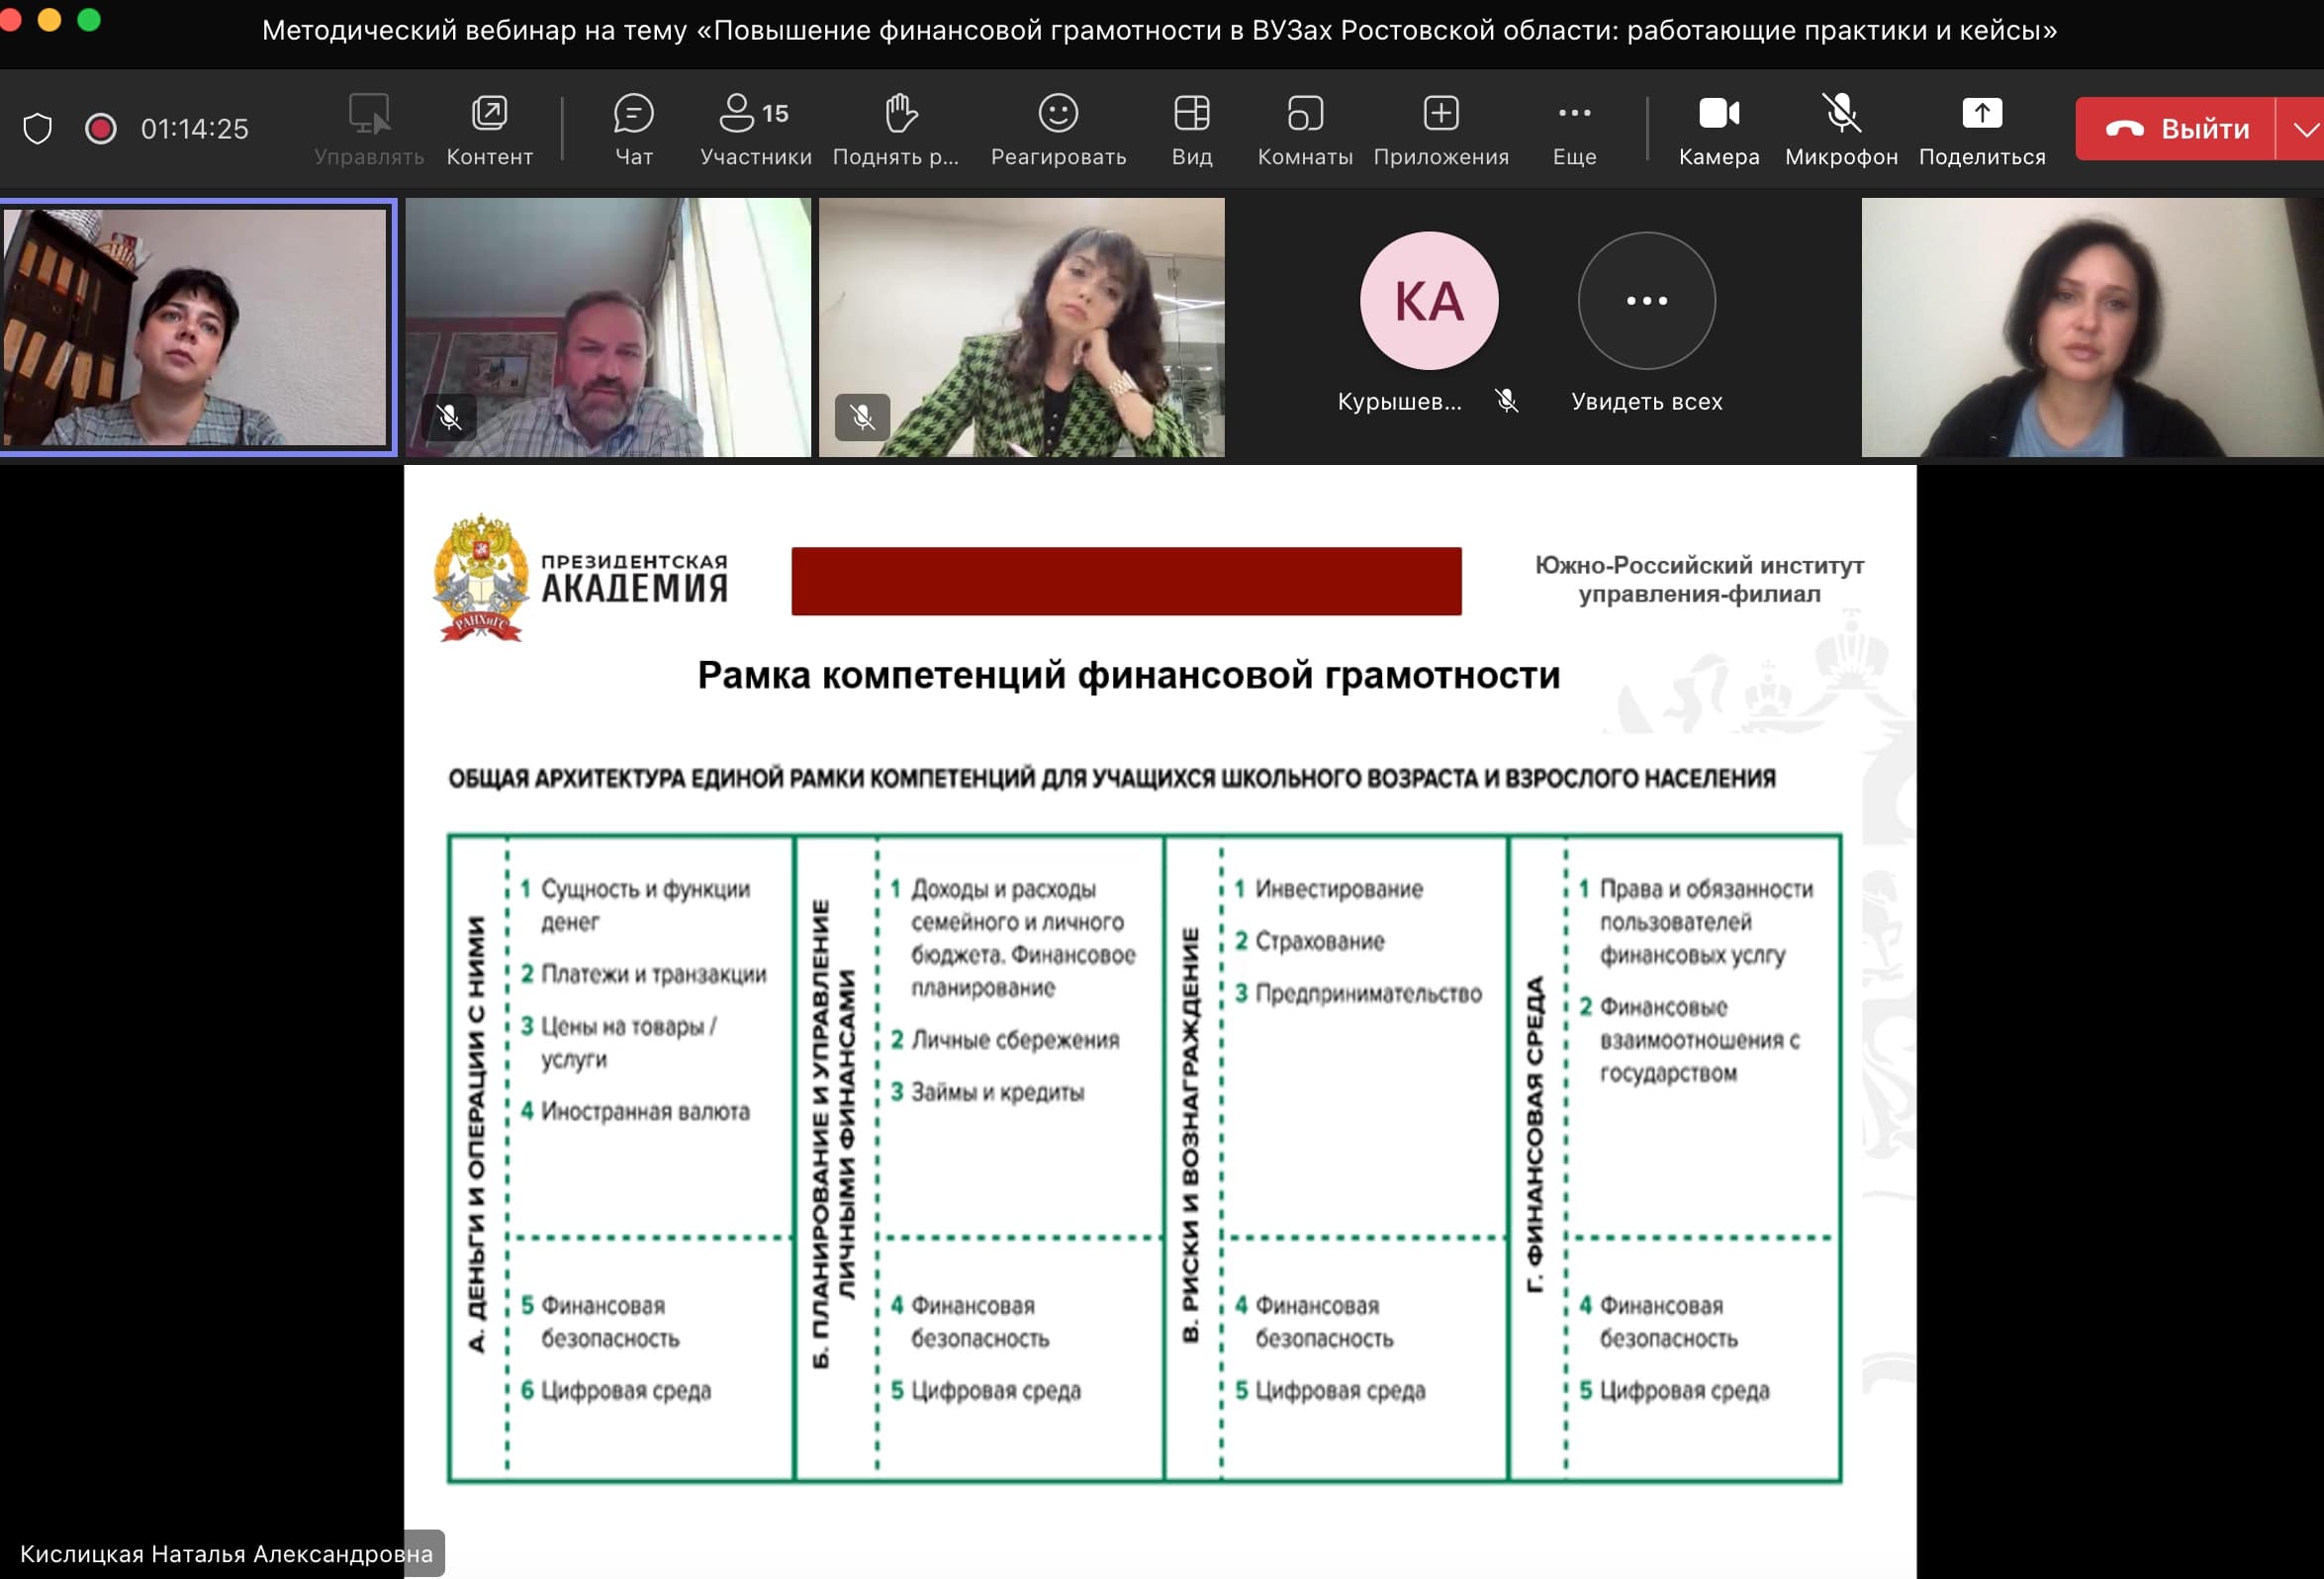Click the dark red banner on slide
2324x1579 pixels.
[1125, 580]
